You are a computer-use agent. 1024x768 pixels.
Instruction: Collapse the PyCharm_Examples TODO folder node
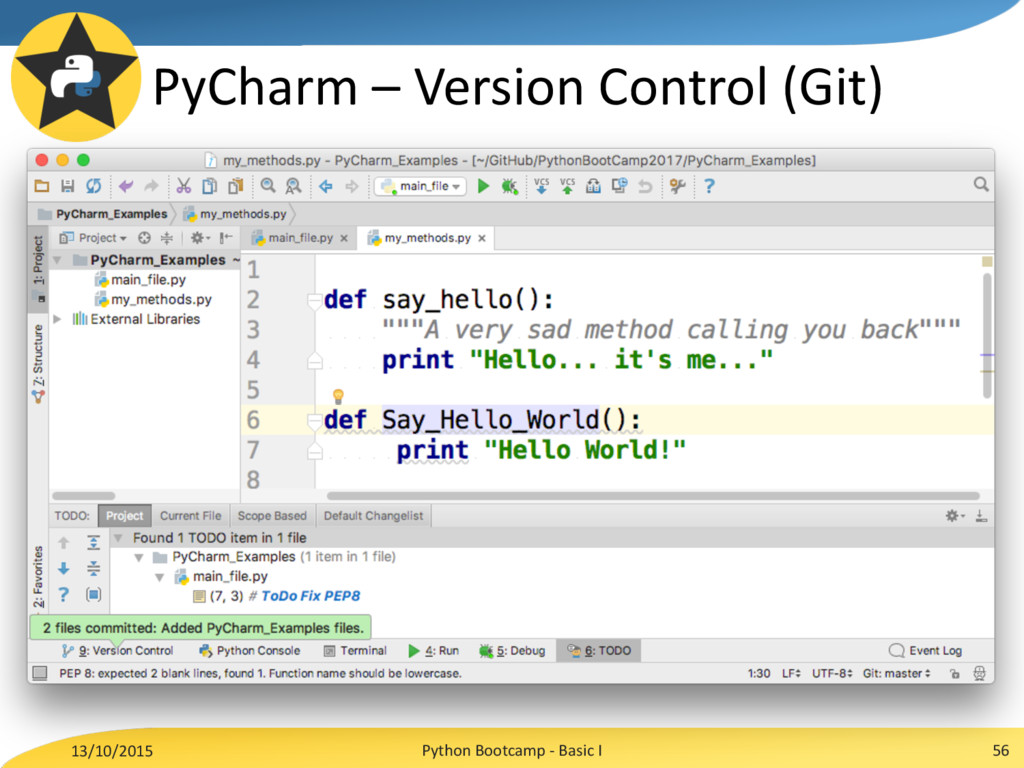pos(138,558)
